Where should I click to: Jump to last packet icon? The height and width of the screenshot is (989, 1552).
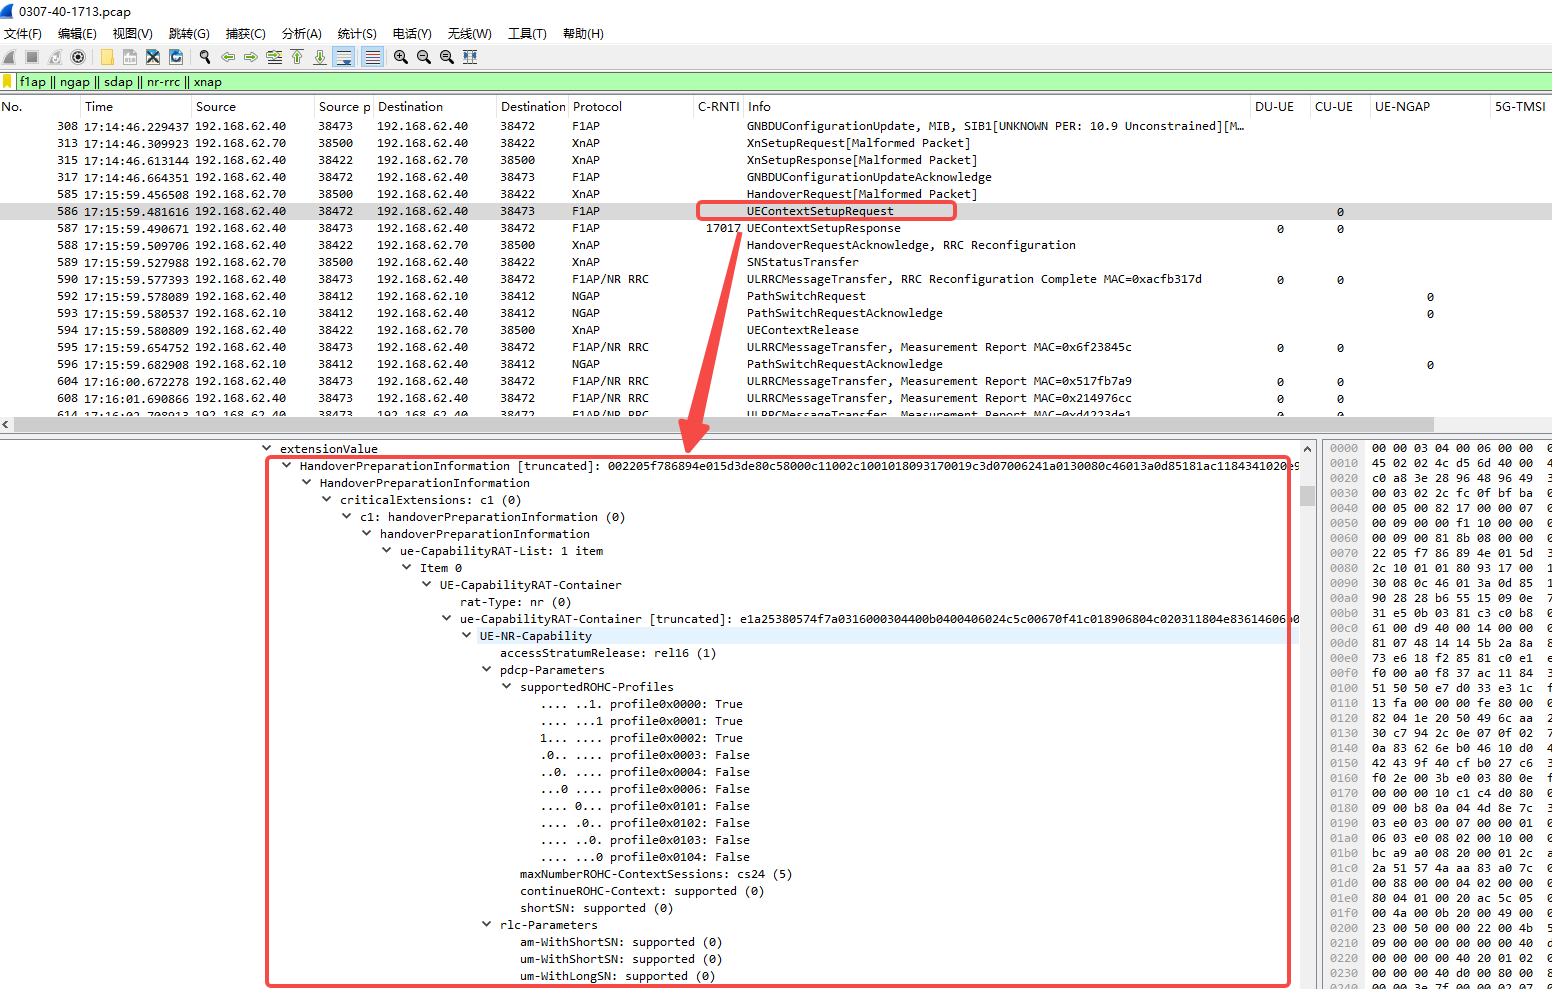[320, 57]
